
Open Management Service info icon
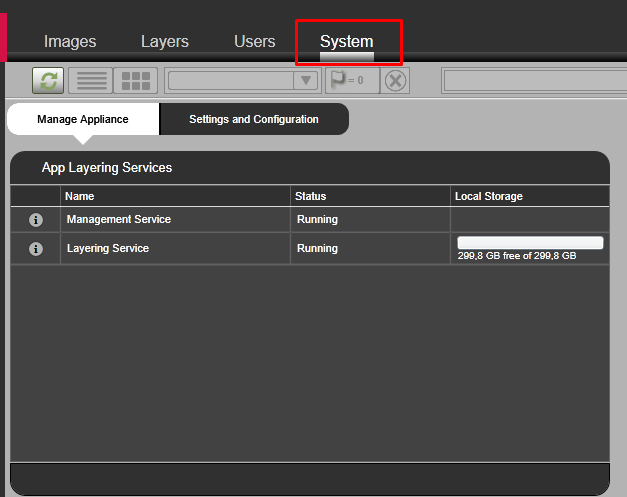point(36,220)
